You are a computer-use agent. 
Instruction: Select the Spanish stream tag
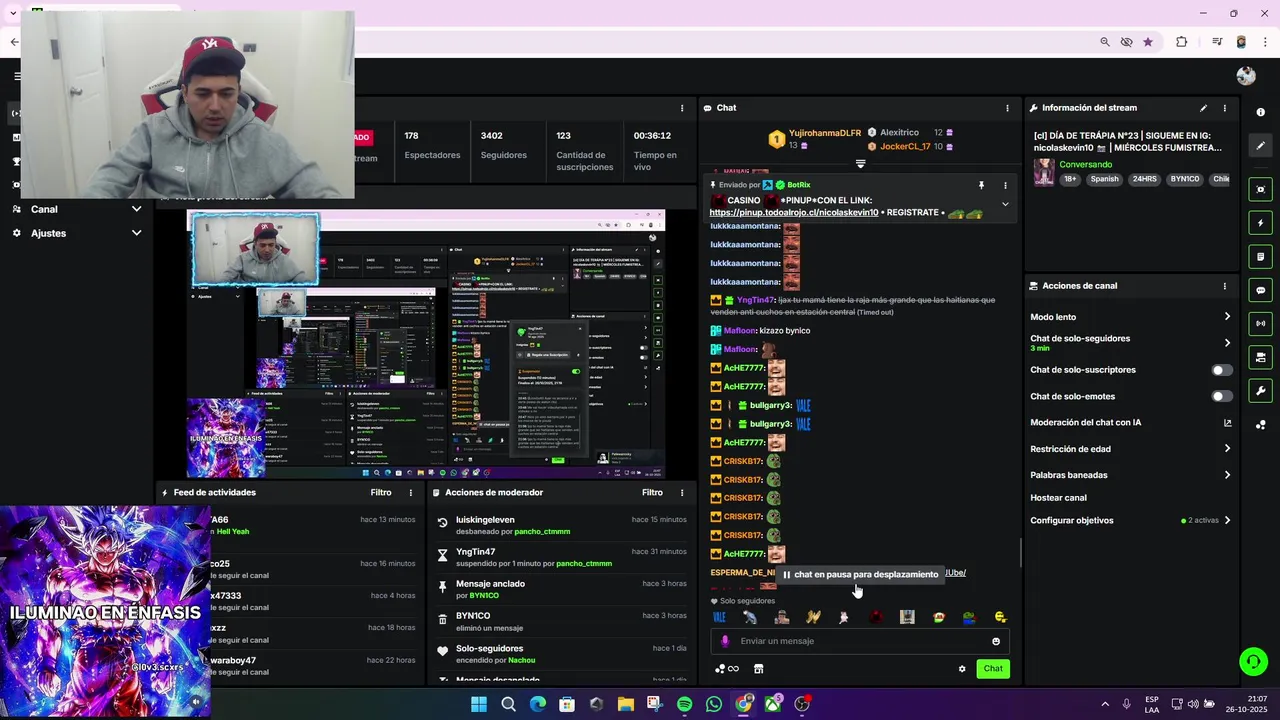click(x=1104, y=180)
